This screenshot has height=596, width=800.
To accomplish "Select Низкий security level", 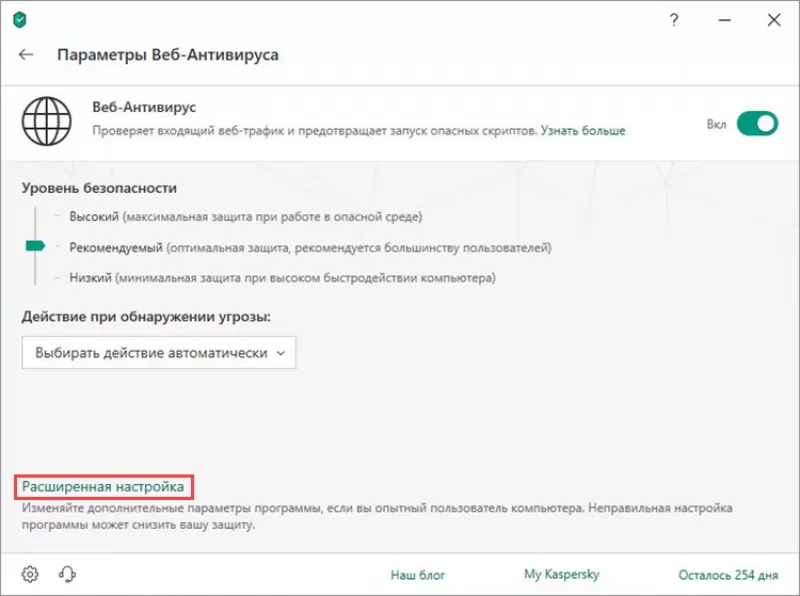I will (x=91, y=277).
